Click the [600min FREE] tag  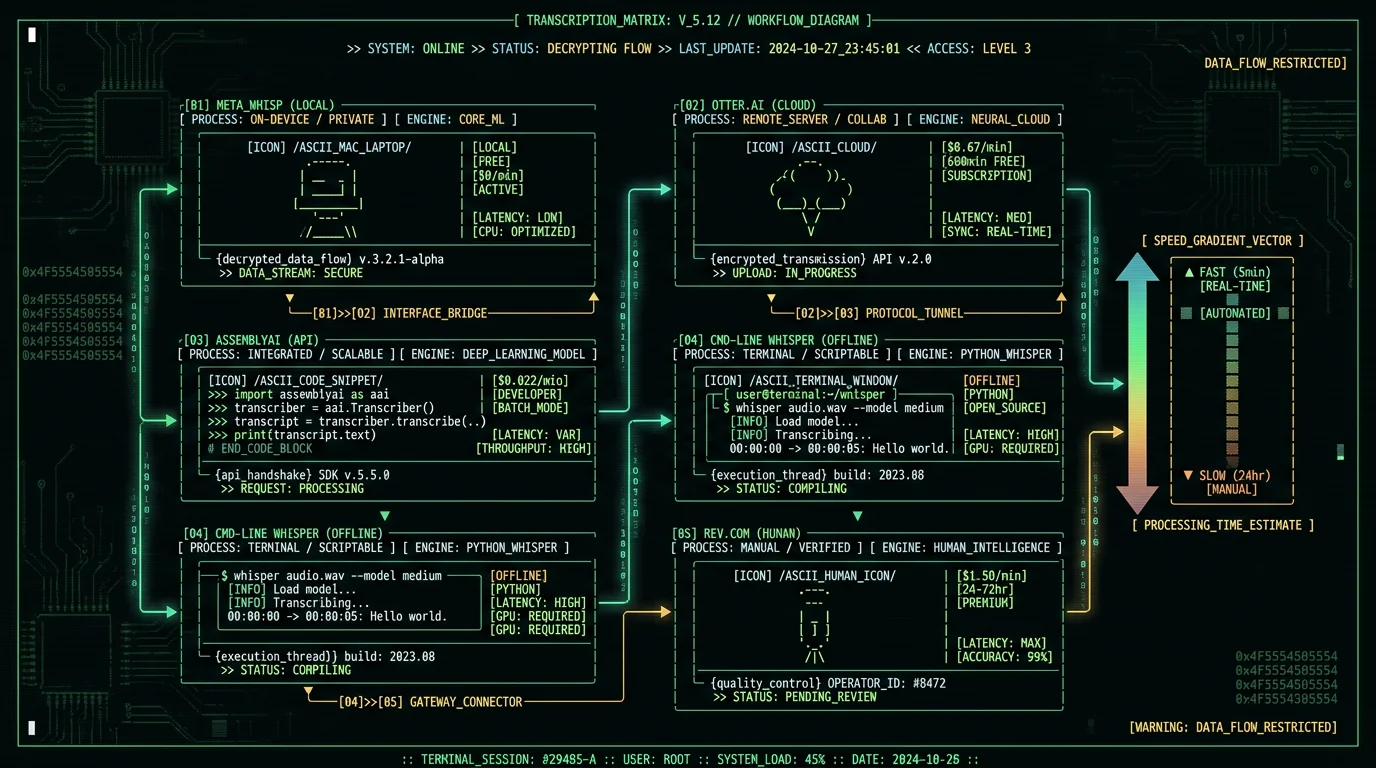984,161
